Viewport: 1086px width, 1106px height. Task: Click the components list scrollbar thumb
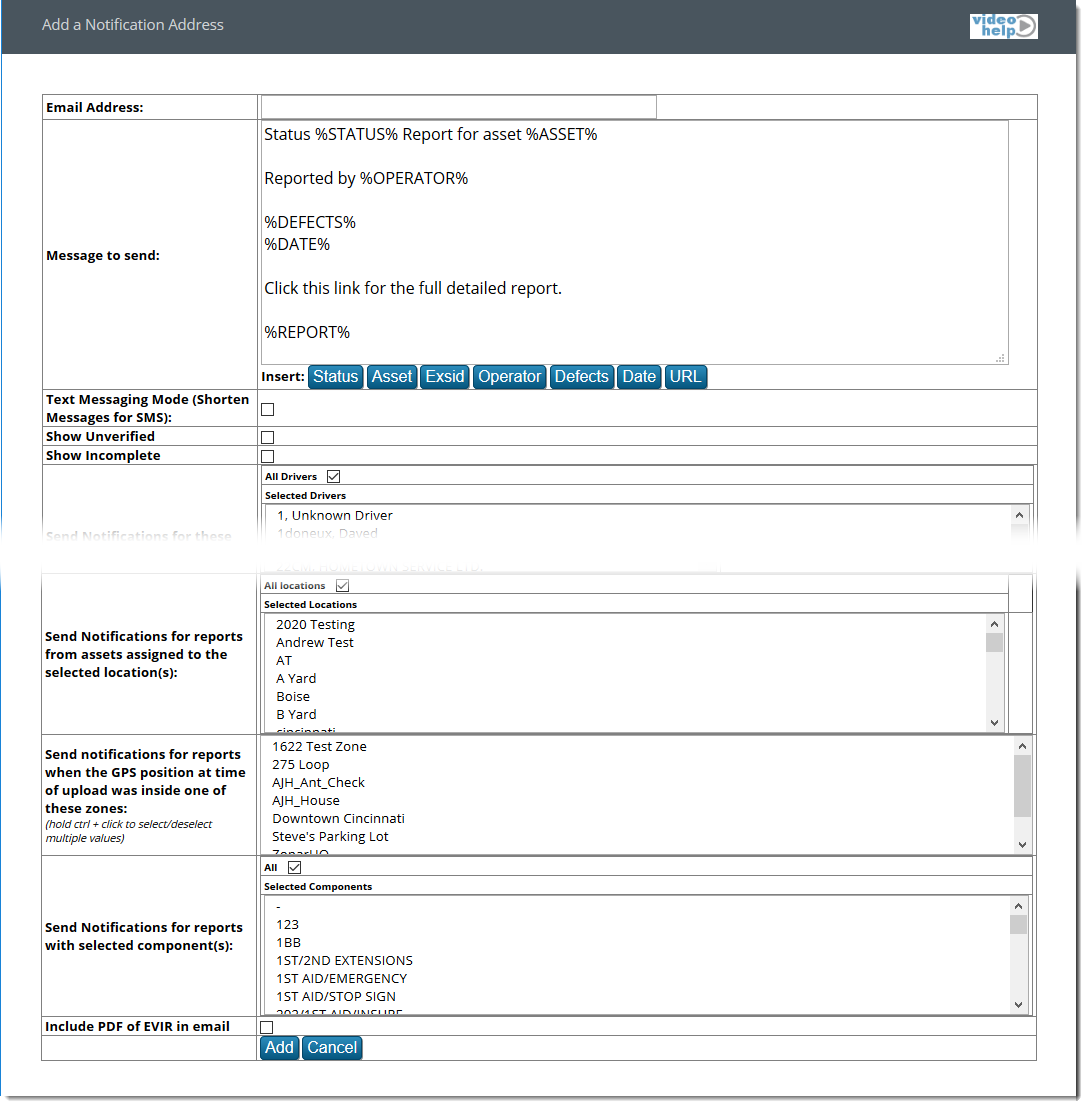[1018, 925]
